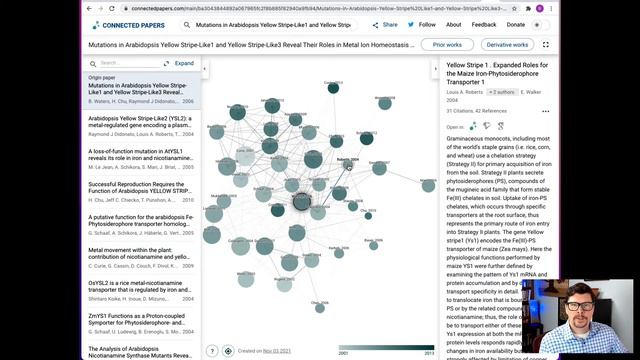The height and width of the screenshot is (360, 640).
Task: Click the Connected Papers logo
Action: 129,25
